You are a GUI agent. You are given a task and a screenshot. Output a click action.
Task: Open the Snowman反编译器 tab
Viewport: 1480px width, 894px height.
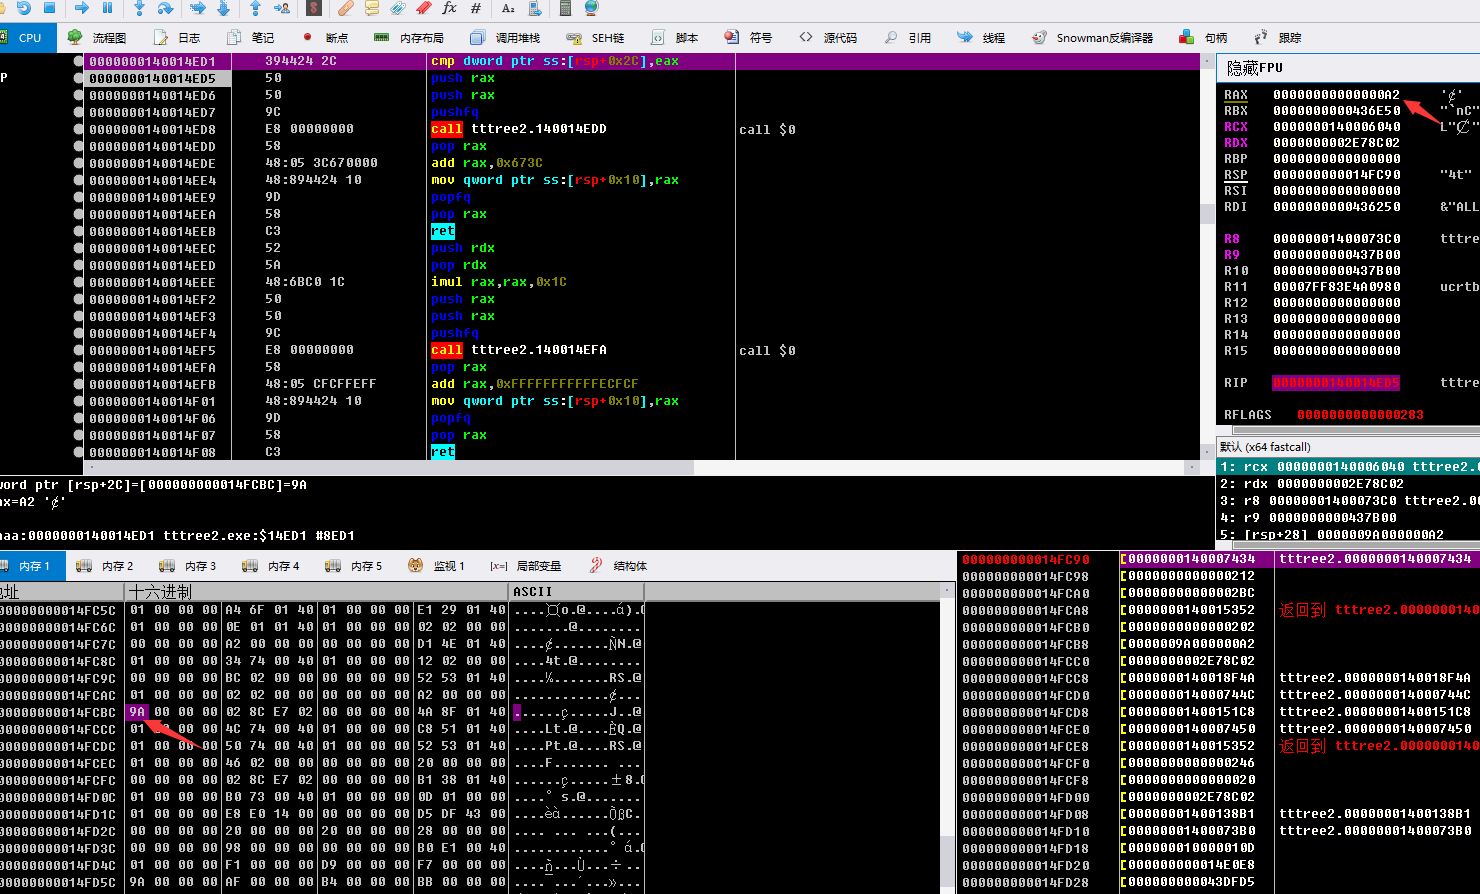click(x=1093, y=38)
